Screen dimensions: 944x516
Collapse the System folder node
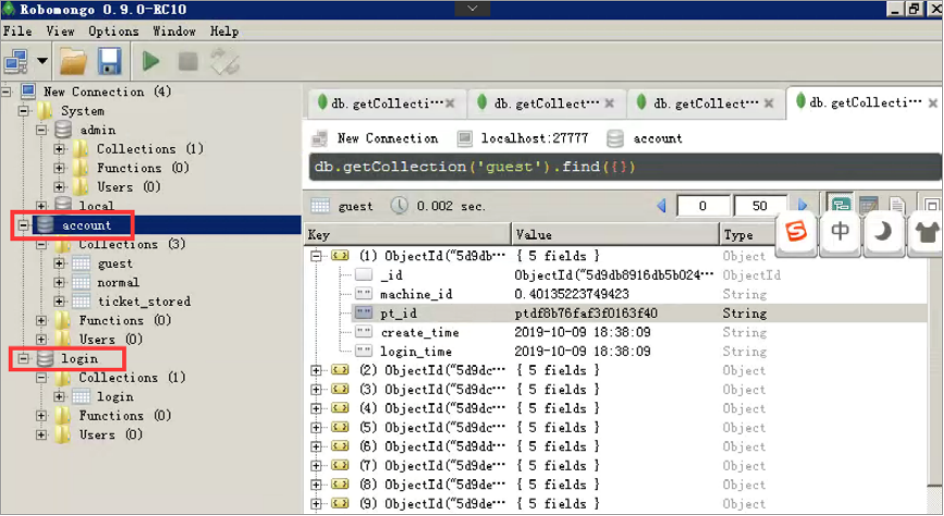point(23,111)
